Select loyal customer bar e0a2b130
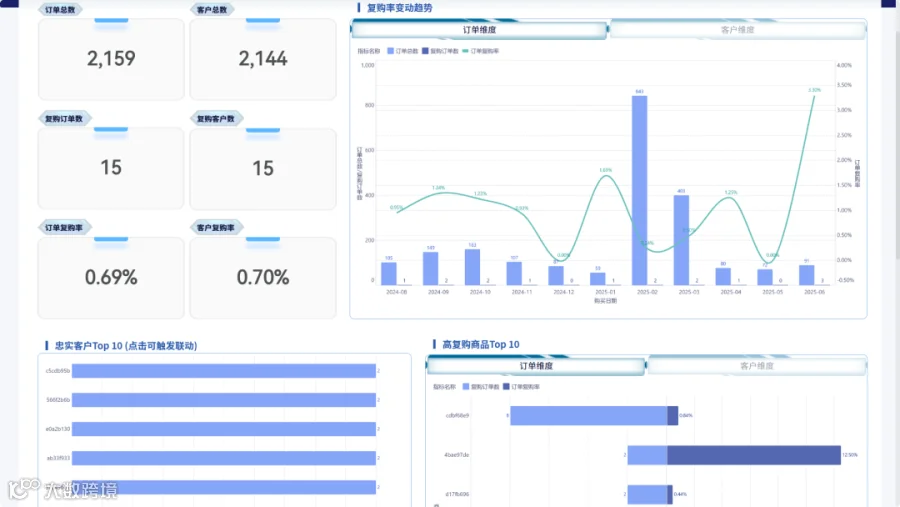This screenshot has width=900, height=507. 224,429
